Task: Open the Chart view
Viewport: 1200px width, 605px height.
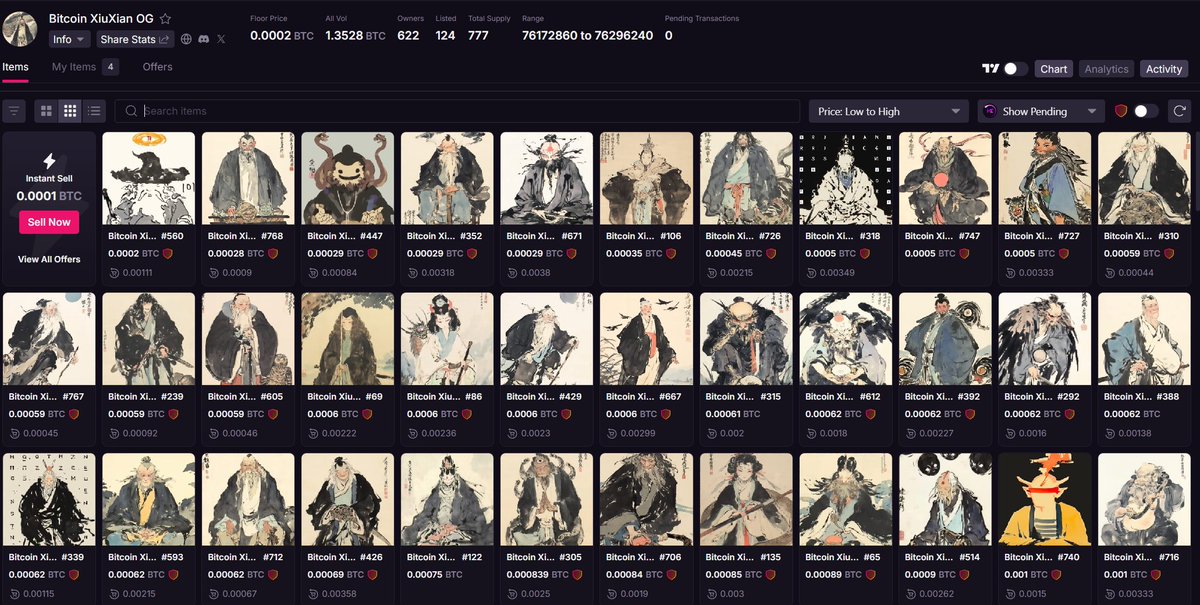Action: point(1054,69)
